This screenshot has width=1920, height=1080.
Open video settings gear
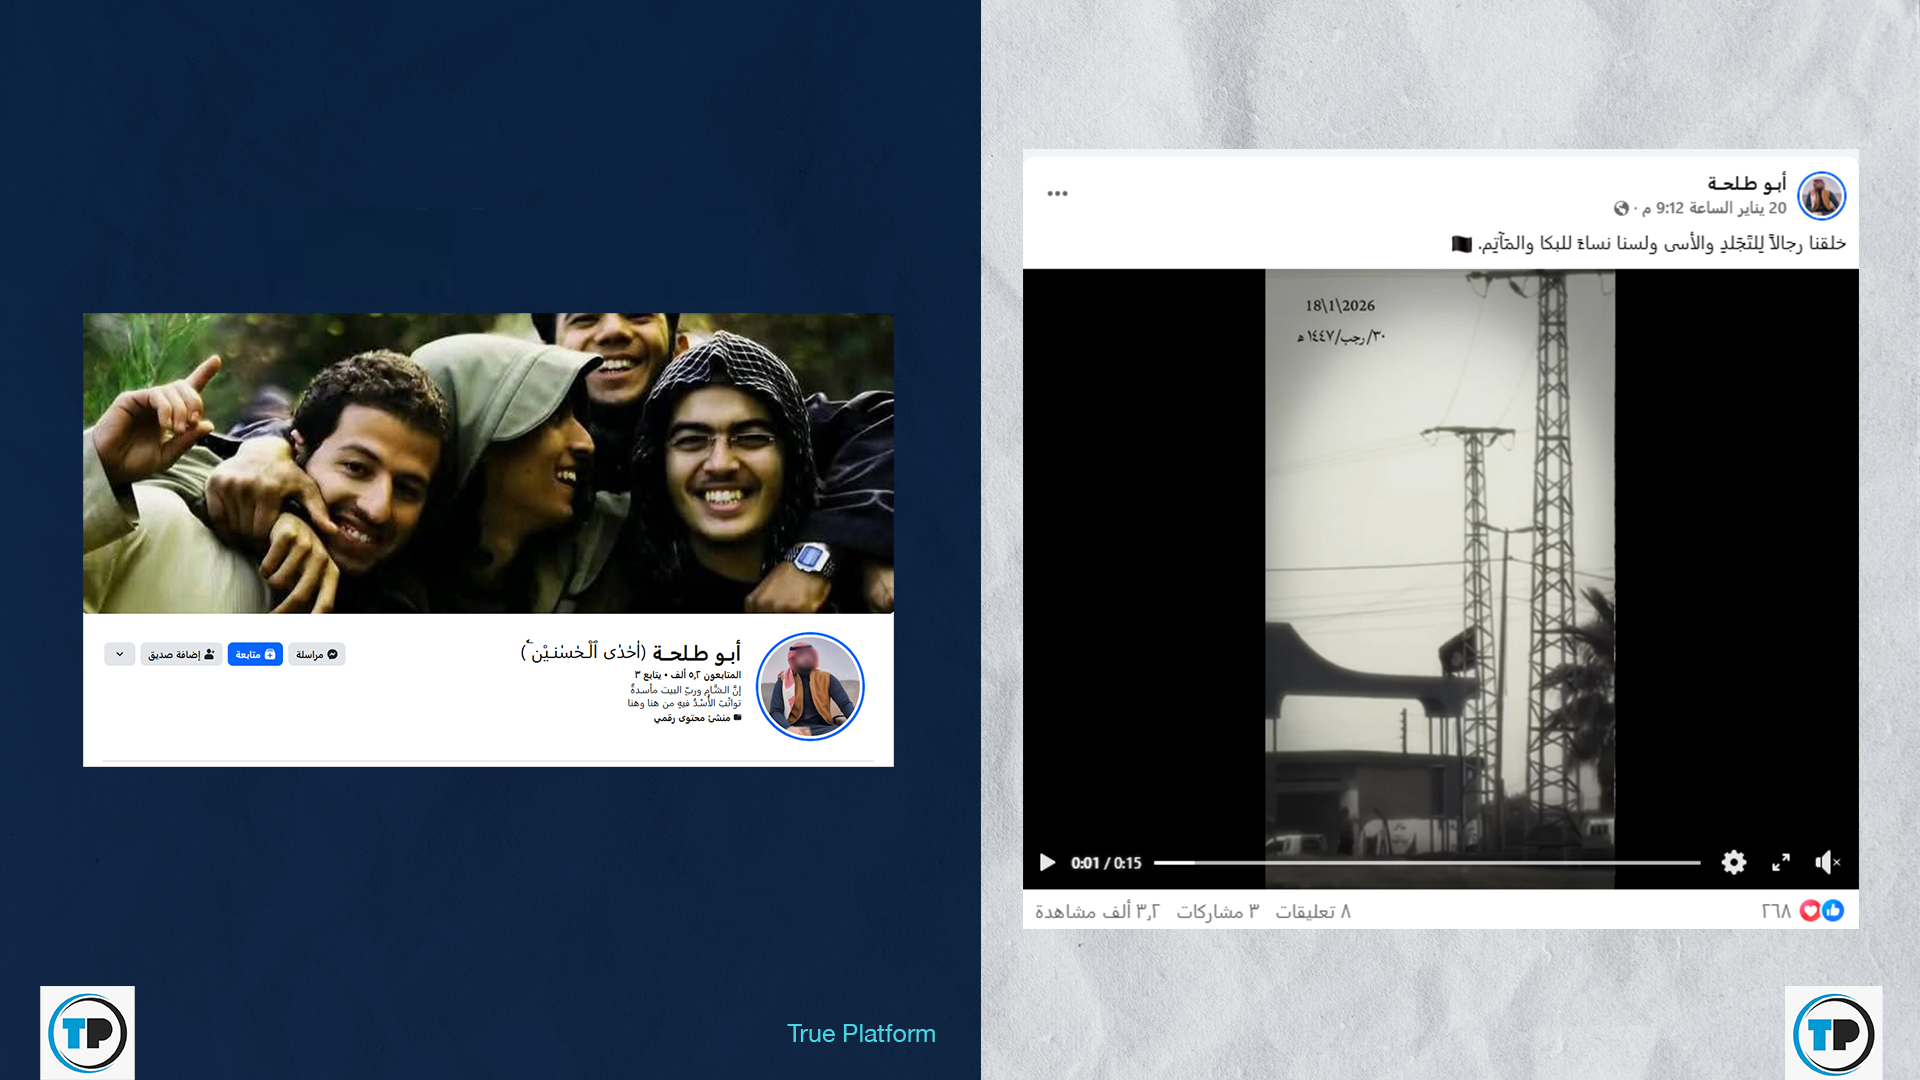click(1733, 862)
